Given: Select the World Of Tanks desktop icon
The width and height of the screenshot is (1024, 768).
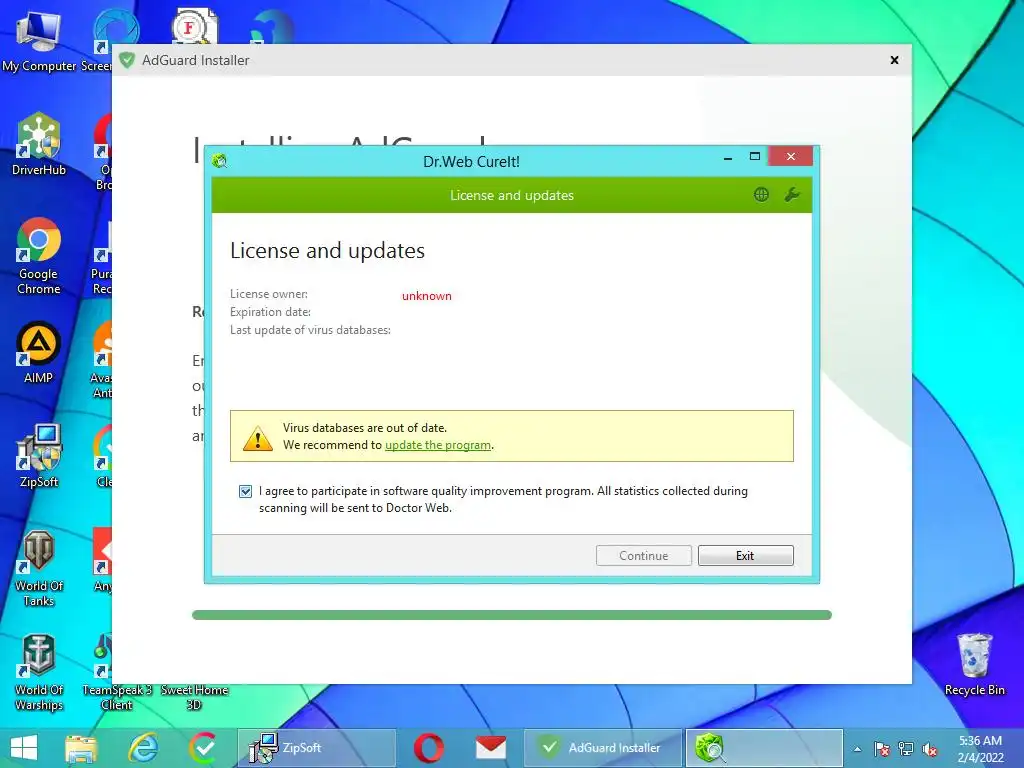Looking at the screenshot, I should [x=39, y=568].
